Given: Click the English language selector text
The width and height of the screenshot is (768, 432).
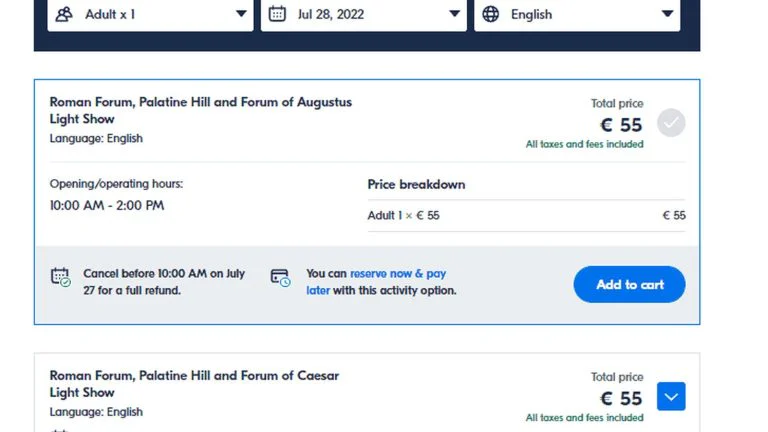Looking at the screenshot, I should [x=531, y=14].
